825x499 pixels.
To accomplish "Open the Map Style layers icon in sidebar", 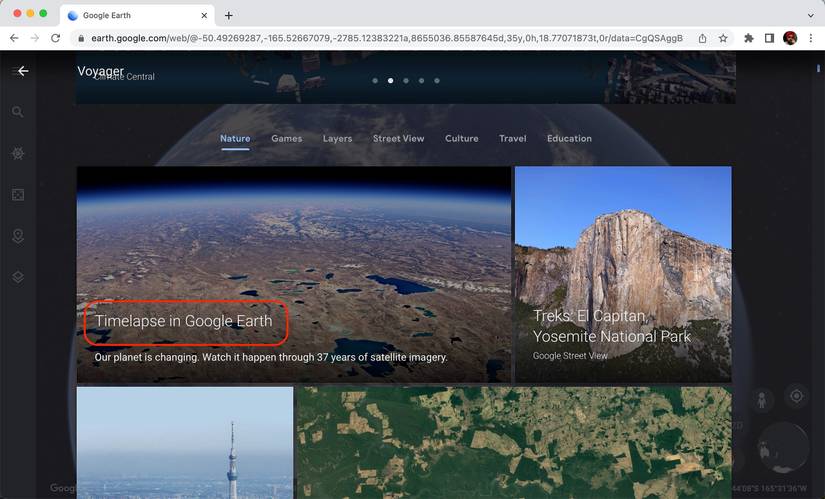I will (x=18, y=277).
